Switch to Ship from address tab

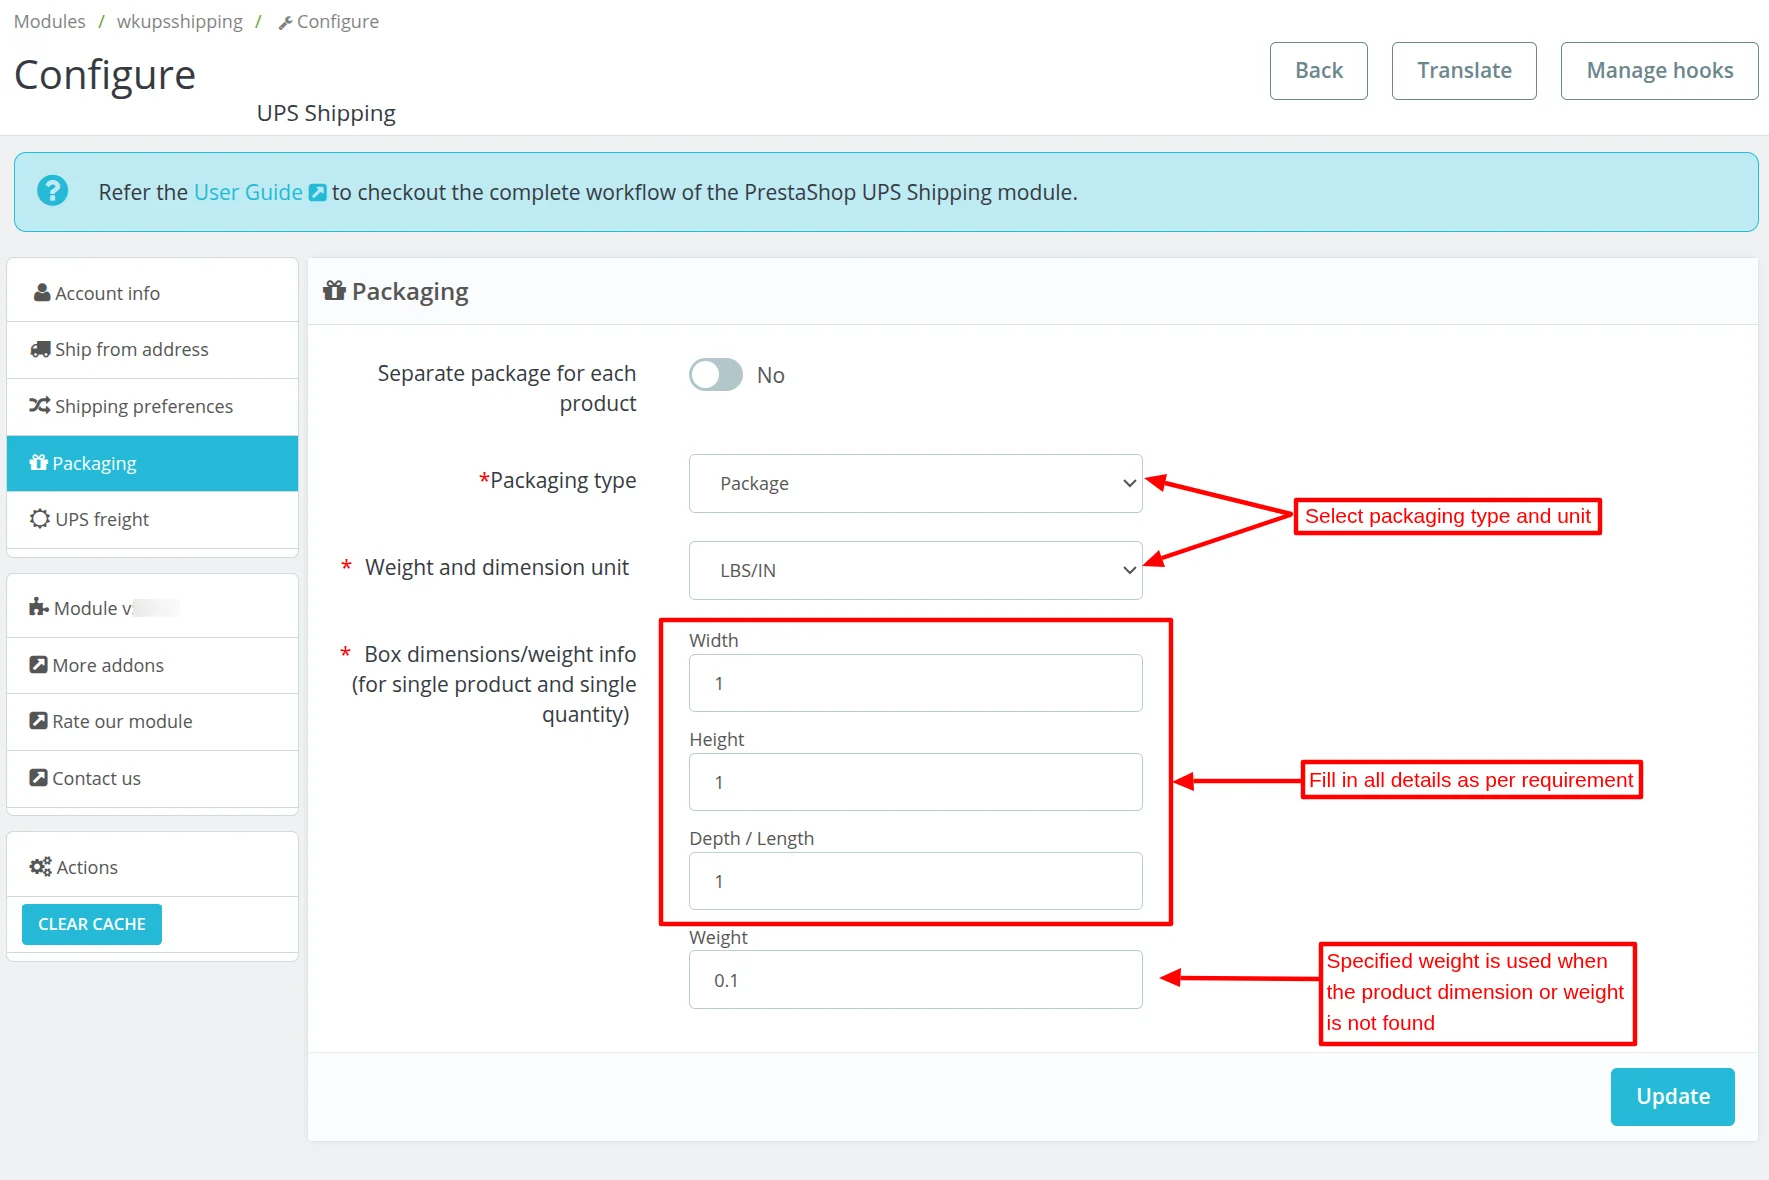[x=153, y=350]
